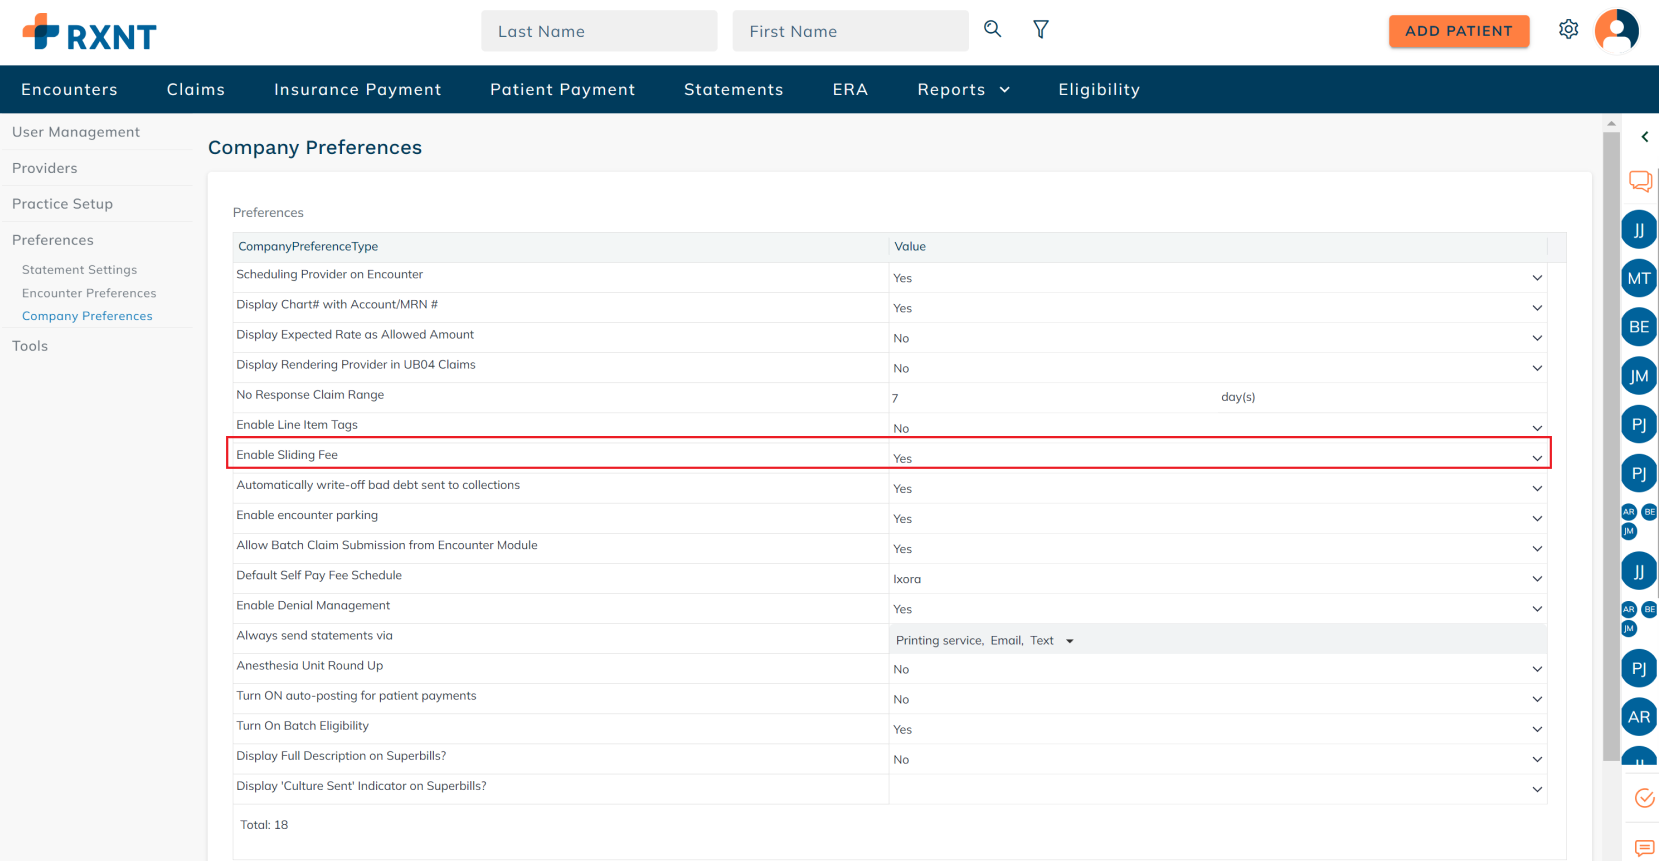This screenshot has width=1659, height=861.
Task: Open the chat bubbles icon in right sidebar
Action: pos(1640,181)
